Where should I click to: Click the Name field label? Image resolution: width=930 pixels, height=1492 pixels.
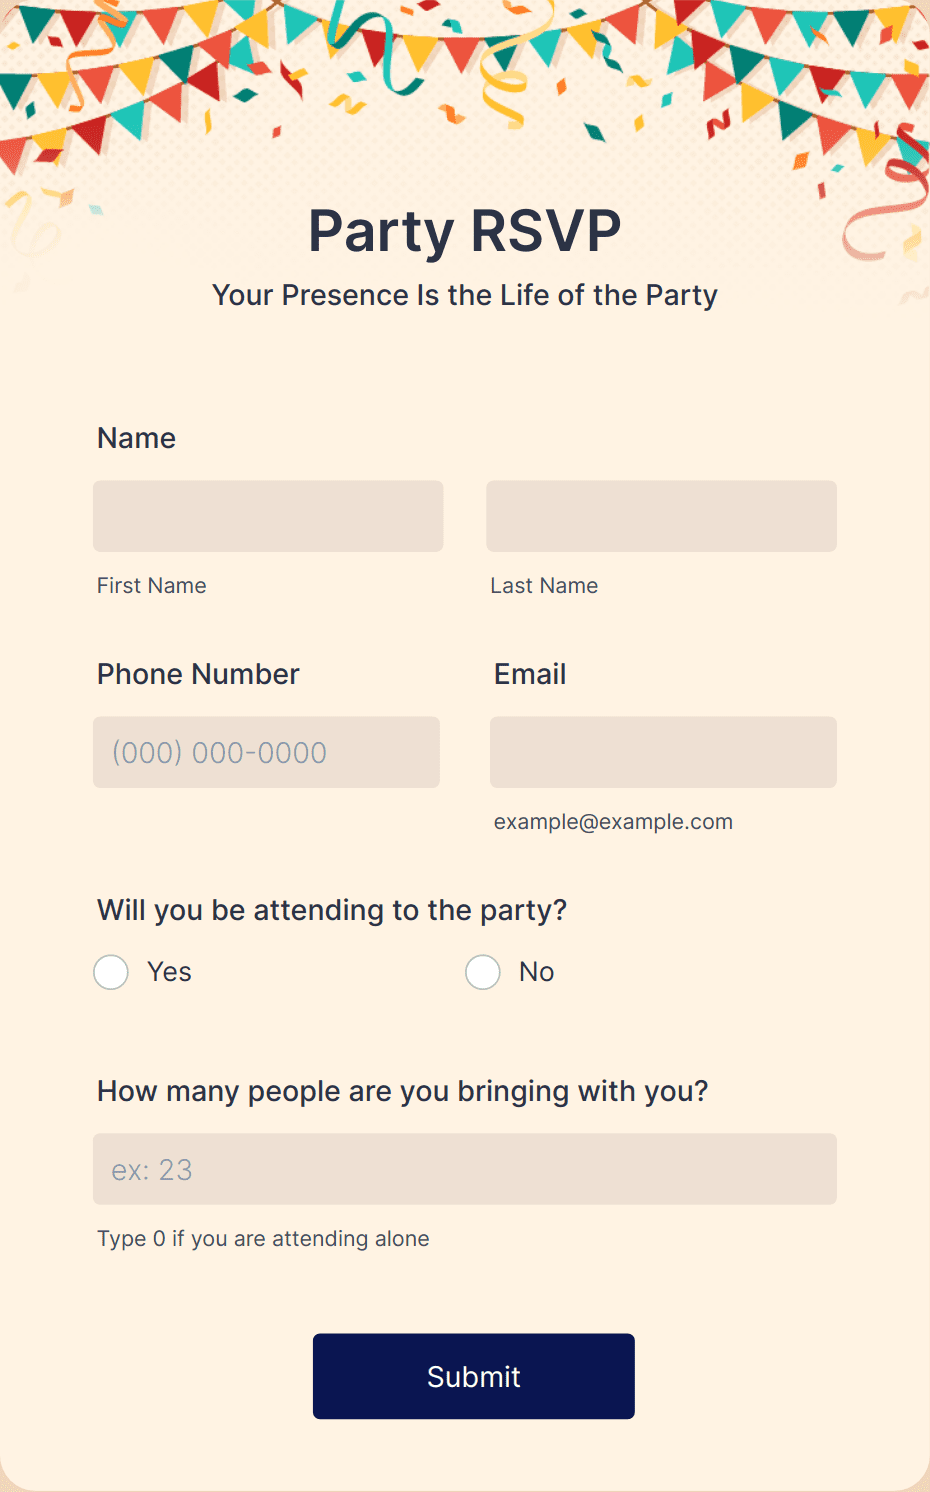[137, 438]
